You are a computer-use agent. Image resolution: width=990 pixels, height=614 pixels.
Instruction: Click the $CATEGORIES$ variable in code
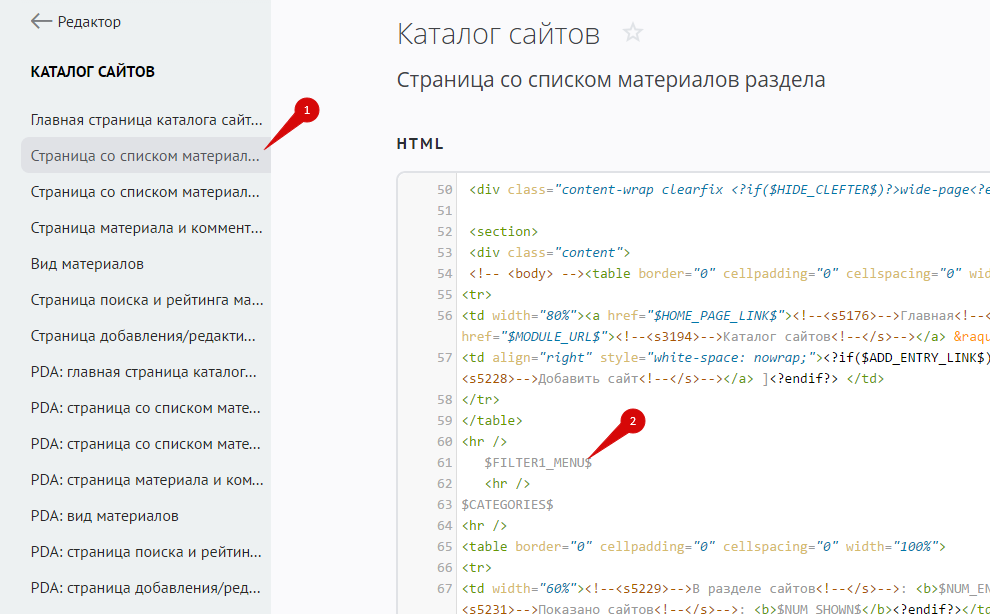click(507, 504)
